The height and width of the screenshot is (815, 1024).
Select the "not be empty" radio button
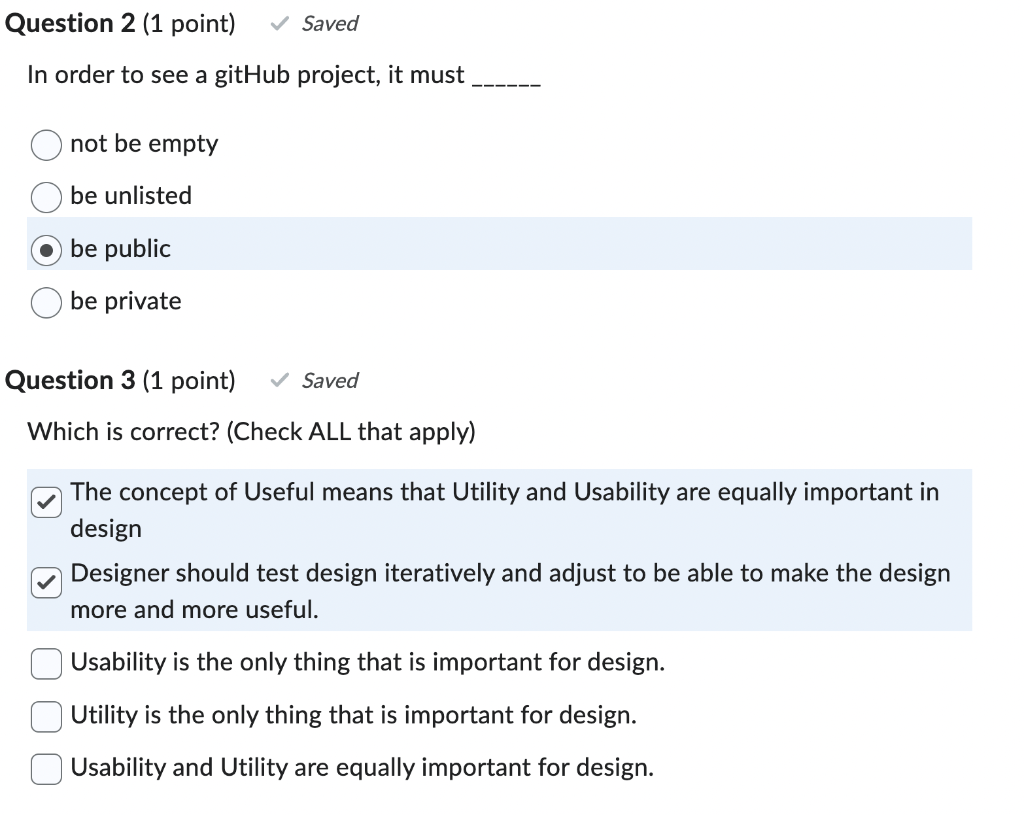coord(45,145)
